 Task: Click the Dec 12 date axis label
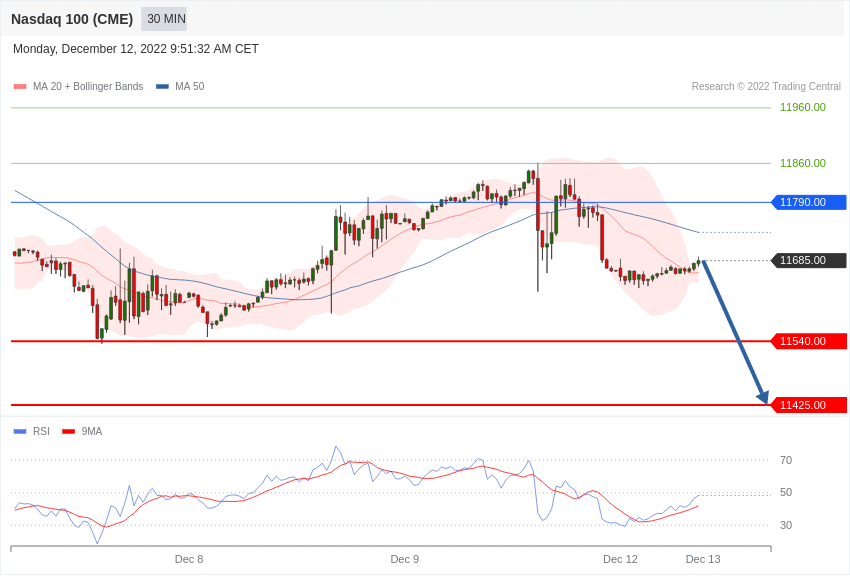click(x=620, y=559)
